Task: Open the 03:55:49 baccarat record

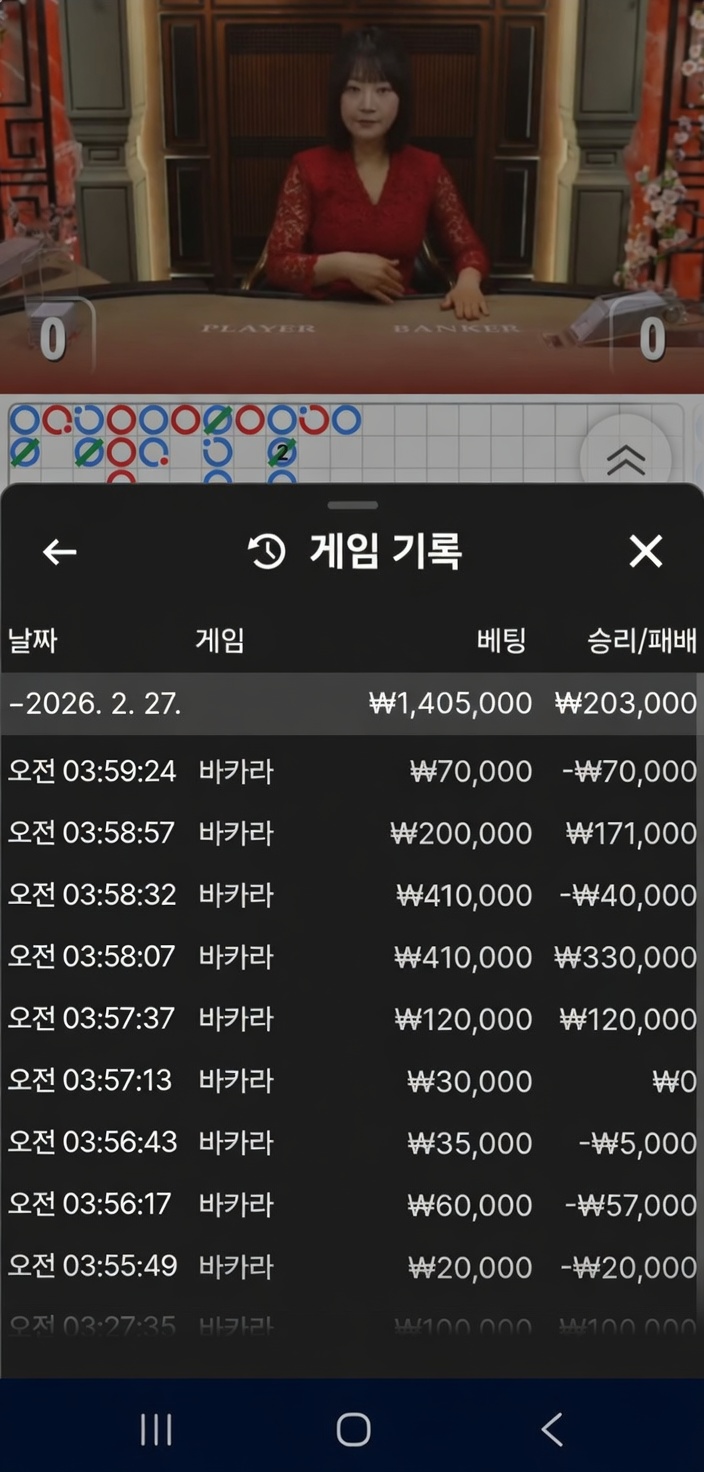Action: (350, 1267)
